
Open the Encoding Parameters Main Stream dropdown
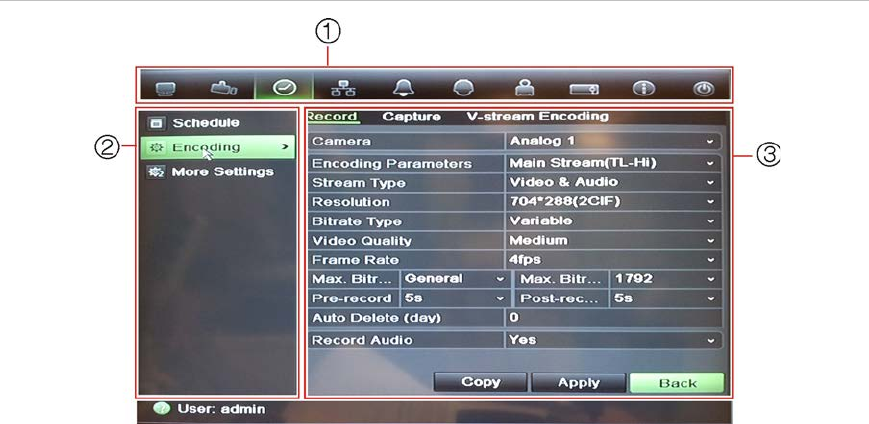(x=613, y=164)
